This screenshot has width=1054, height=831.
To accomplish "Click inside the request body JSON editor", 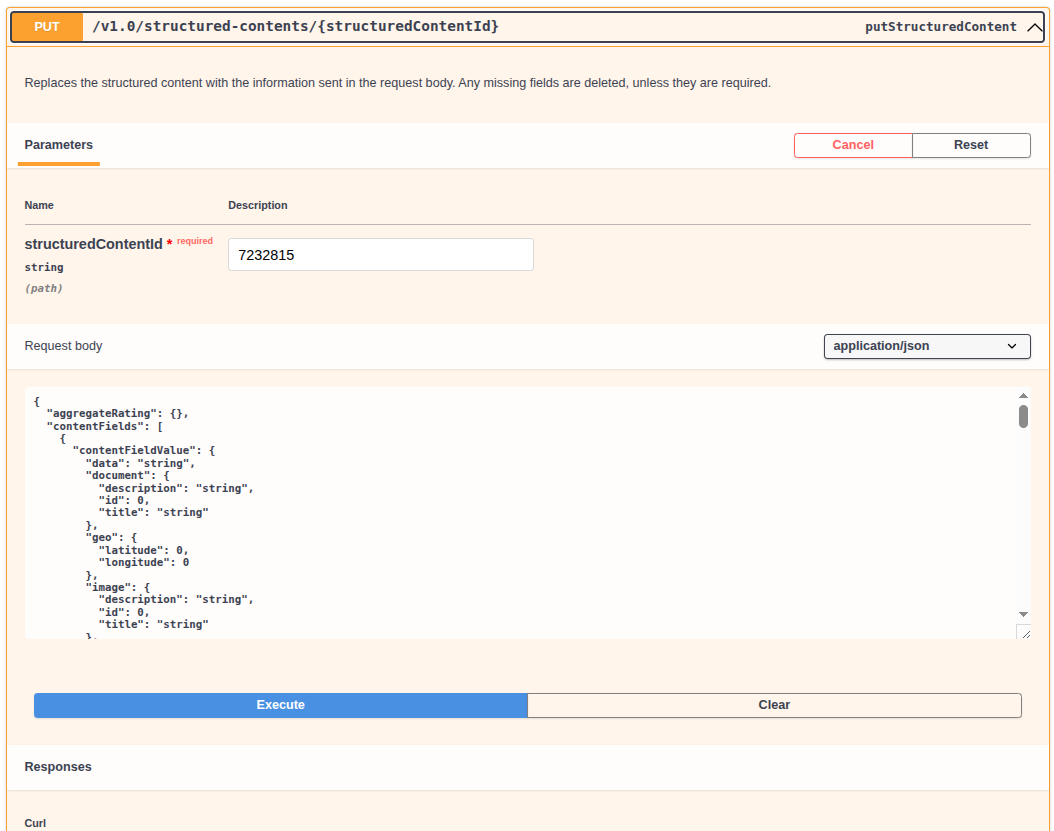I will (500, 510).
